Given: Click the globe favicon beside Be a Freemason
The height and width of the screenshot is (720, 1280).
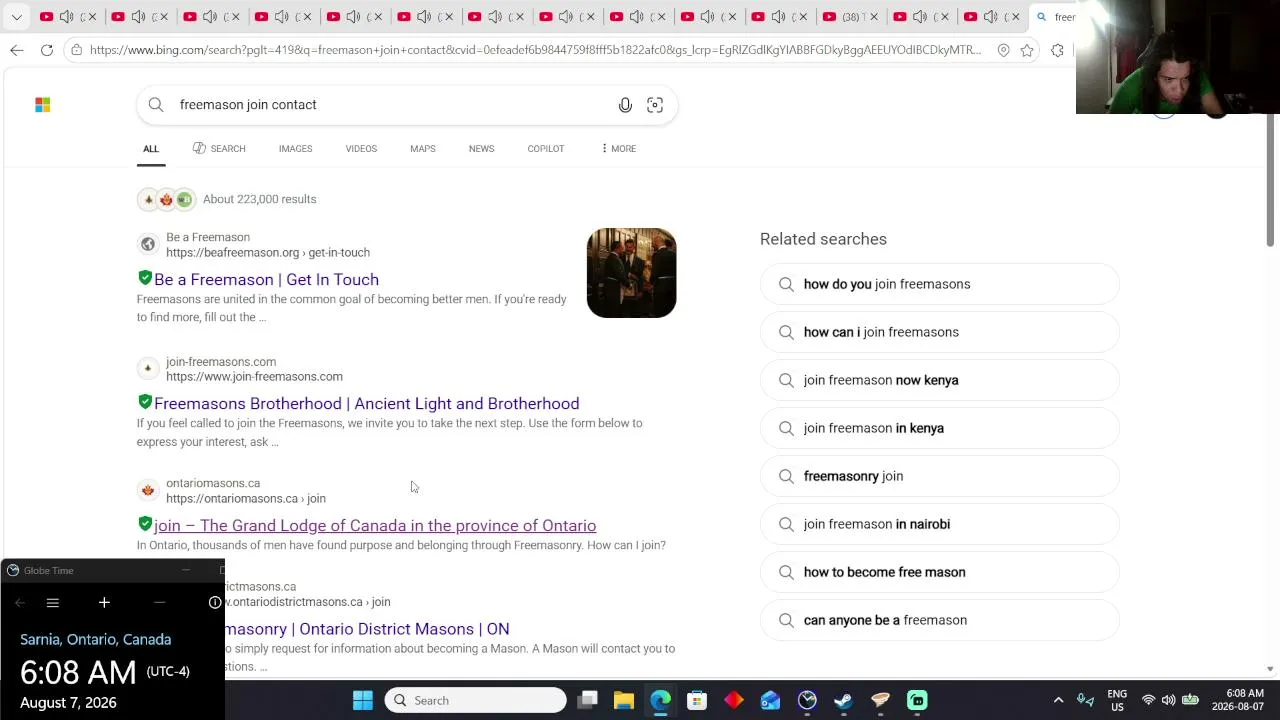Looking at the screenshot, I should tap(148, 244).
